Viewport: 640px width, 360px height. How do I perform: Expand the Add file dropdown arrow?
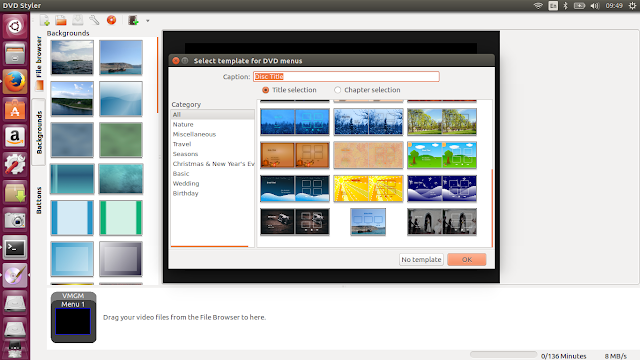[x=148, y=20]
